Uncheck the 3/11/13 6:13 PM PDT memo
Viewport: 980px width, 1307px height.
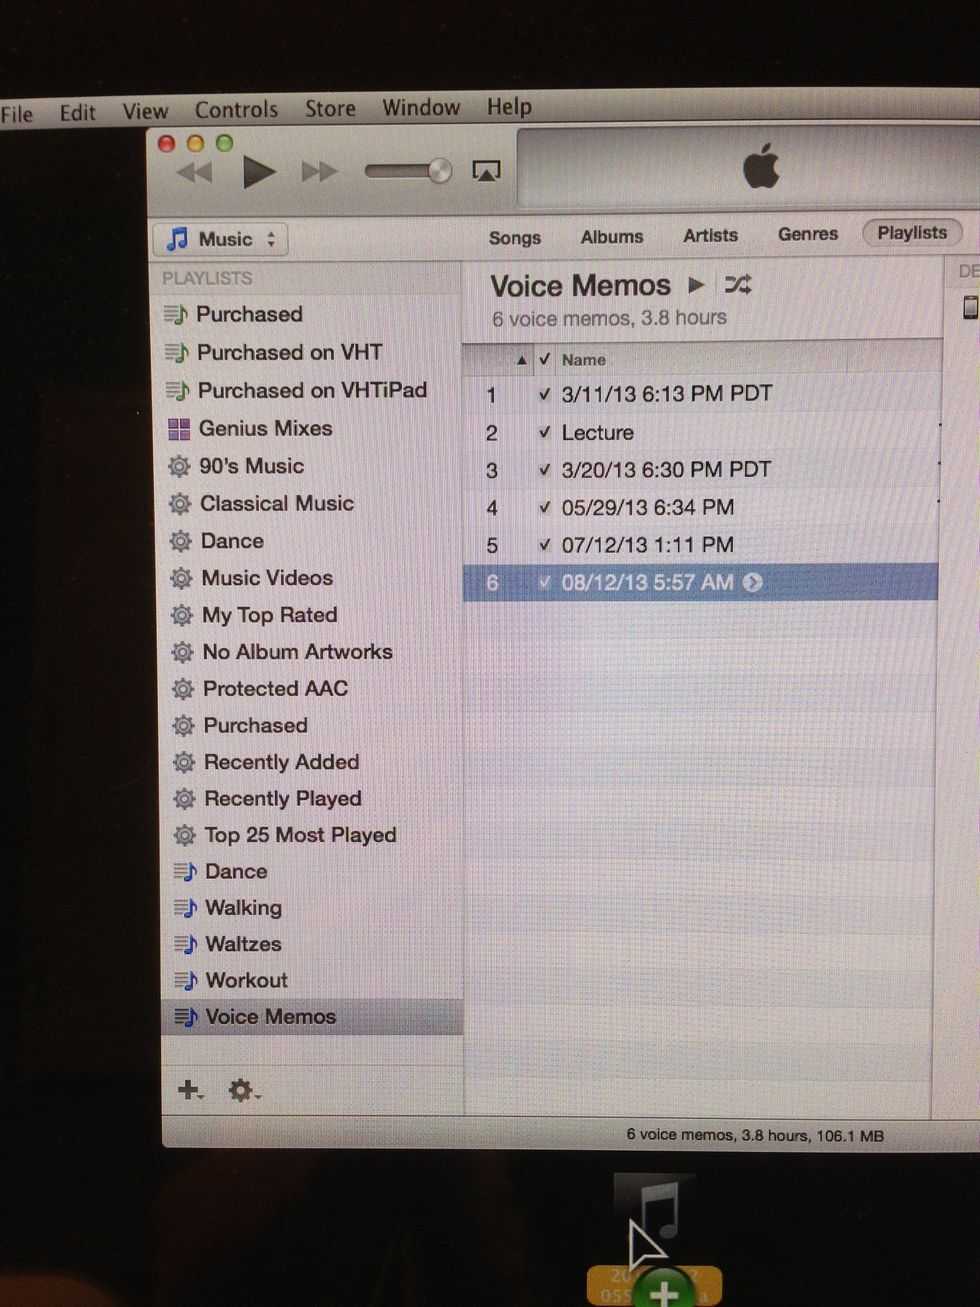tap(544, 394)
